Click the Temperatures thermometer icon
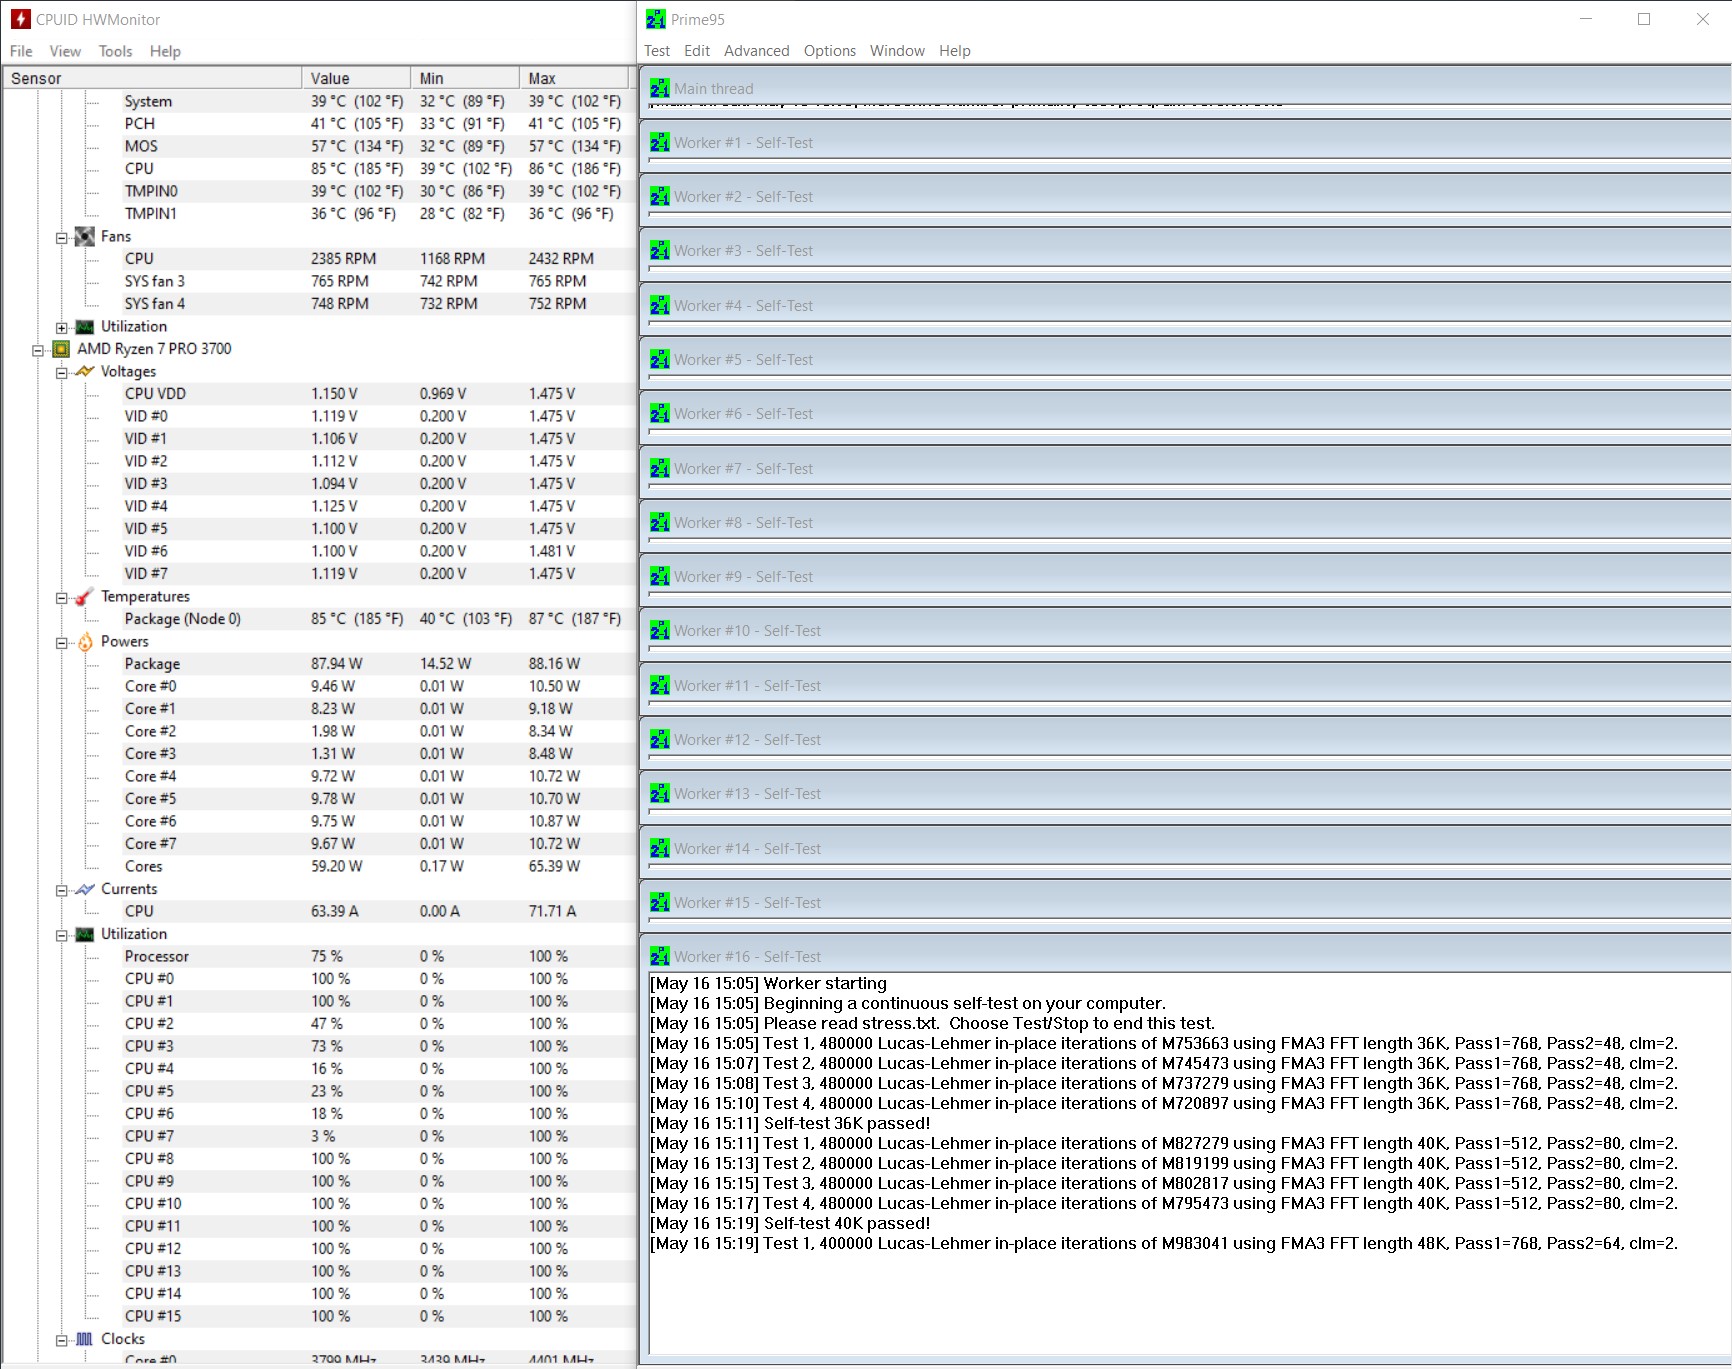Image resolution: width=1732 pixels, height=1369 pixels. point(85,596)
